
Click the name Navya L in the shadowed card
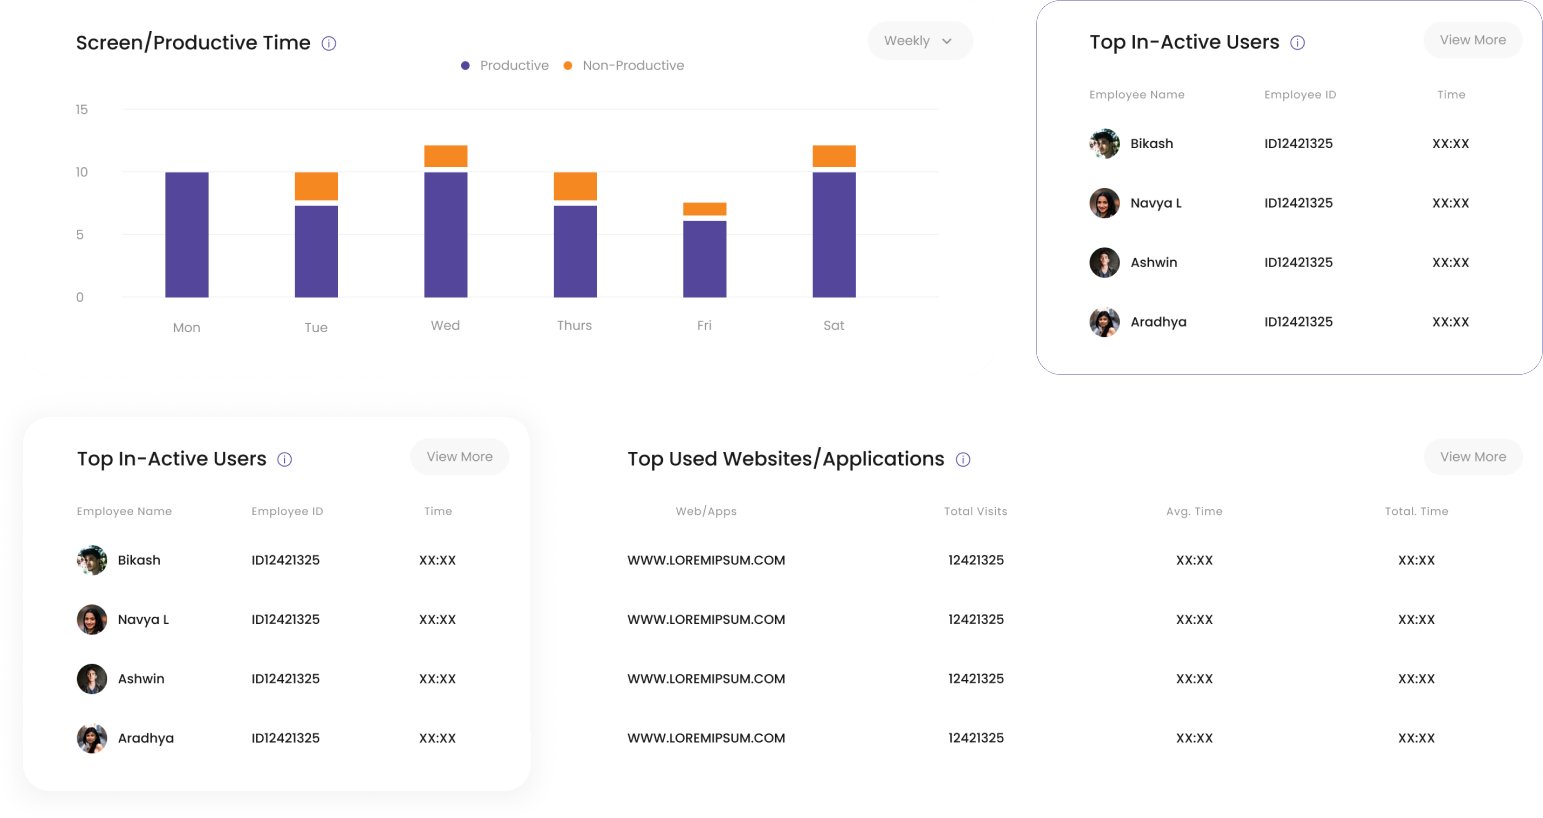(143, 620)
